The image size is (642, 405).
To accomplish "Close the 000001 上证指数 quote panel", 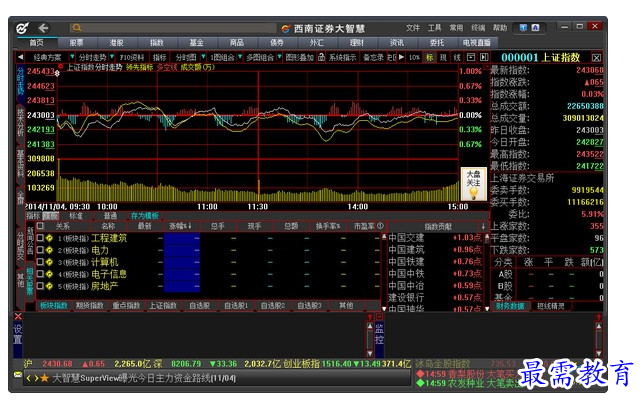I will (x=597, y=58).
